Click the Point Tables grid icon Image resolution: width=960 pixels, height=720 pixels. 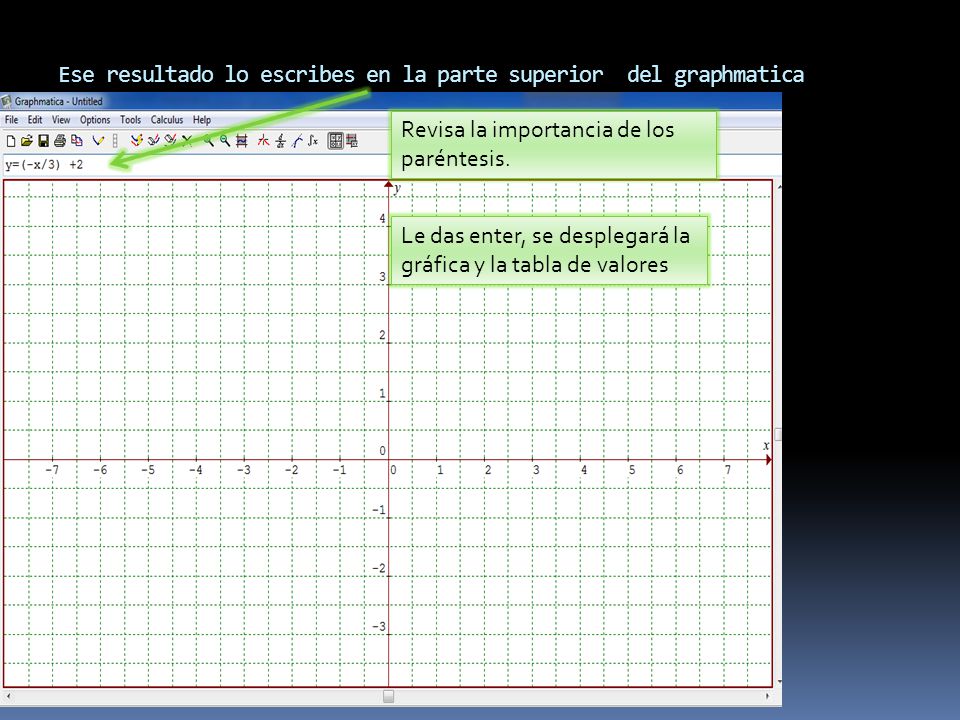[x=336, y=141]
